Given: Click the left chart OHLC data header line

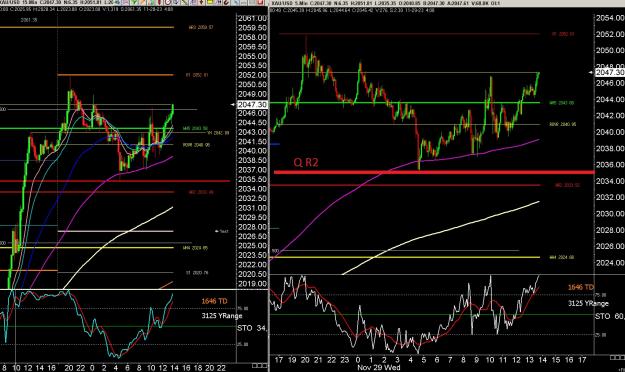Looking at the screenshot, I should [x=86, y=9].
